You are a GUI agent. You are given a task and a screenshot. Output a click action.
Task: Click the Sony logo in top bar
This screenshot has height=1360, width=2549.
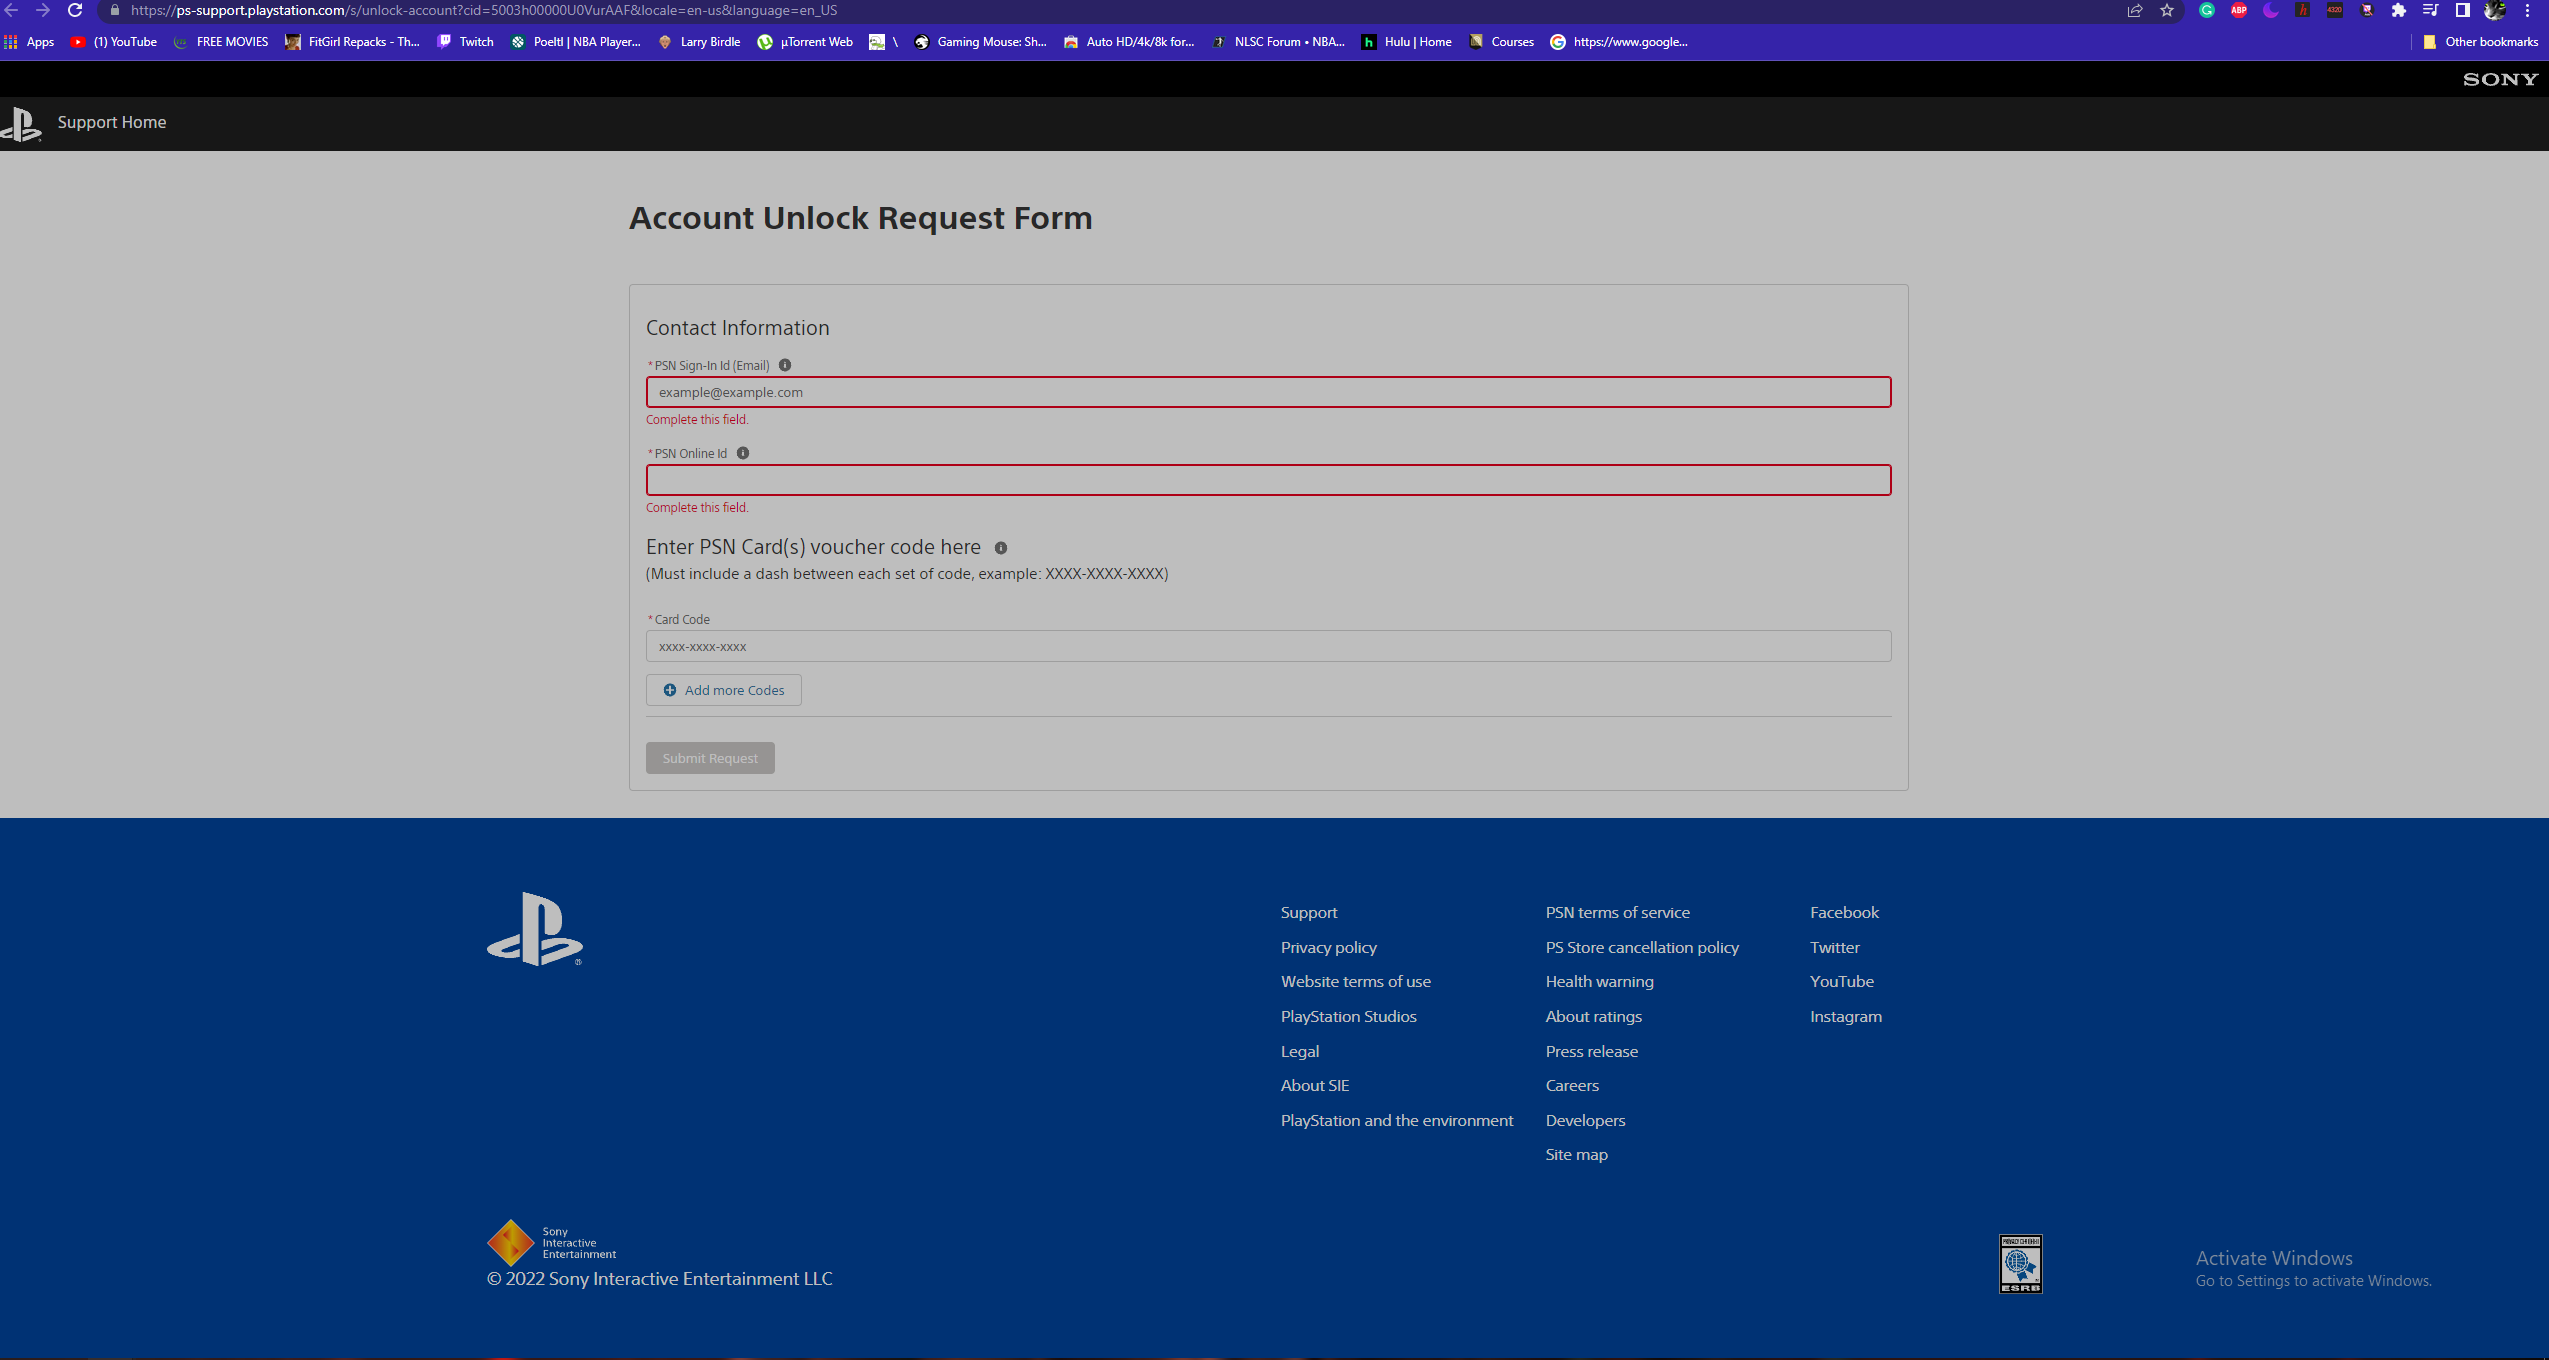(x=2500, y=79)
